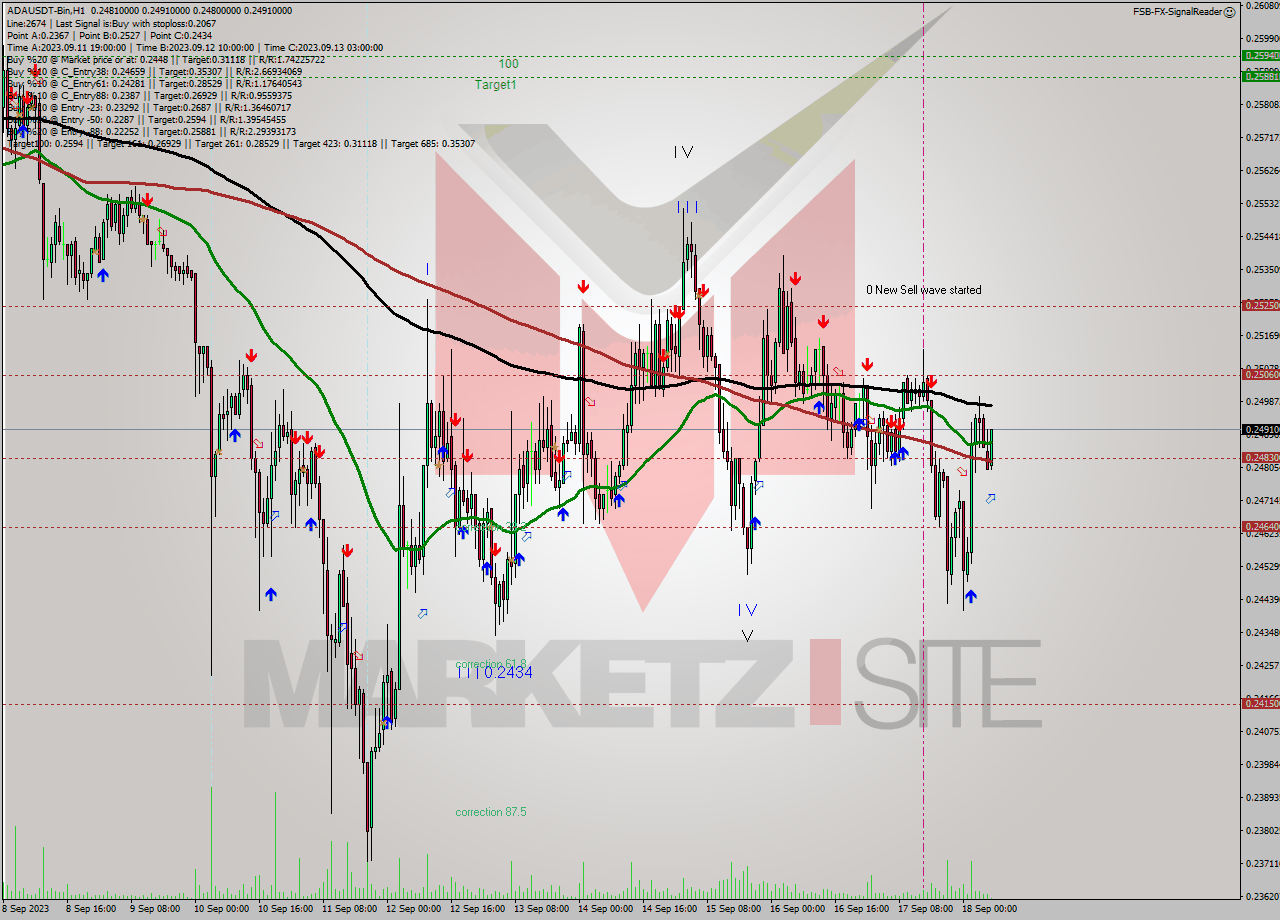Viewport: 1280px width, 920px height.
Task: Click the red 0.24150 price tag
Action: click(x=1260, y=703)
